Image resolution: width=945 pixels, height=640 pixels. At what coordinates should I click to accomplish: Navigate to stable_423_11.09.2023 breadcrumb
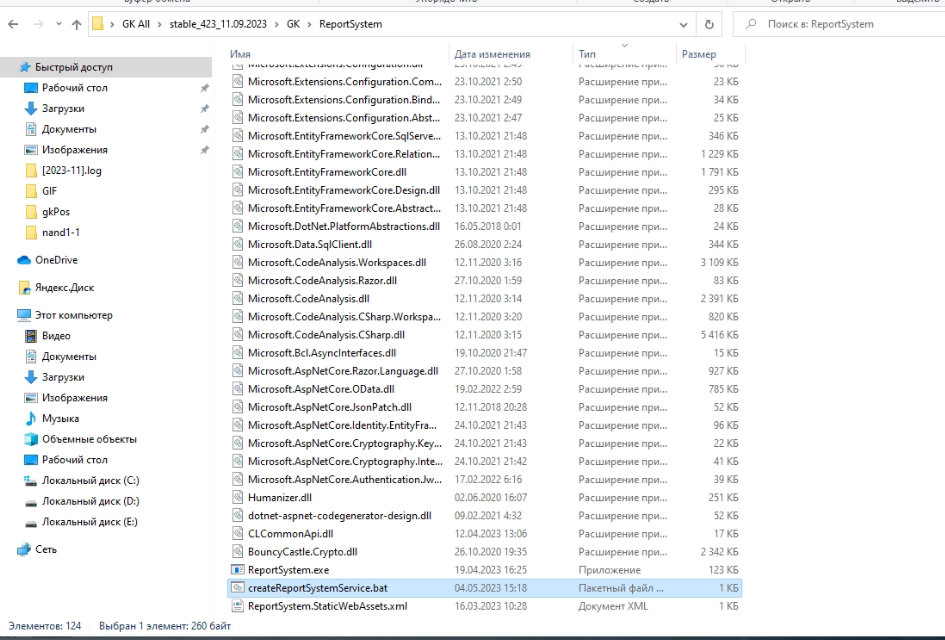click(x=218, y=24)
